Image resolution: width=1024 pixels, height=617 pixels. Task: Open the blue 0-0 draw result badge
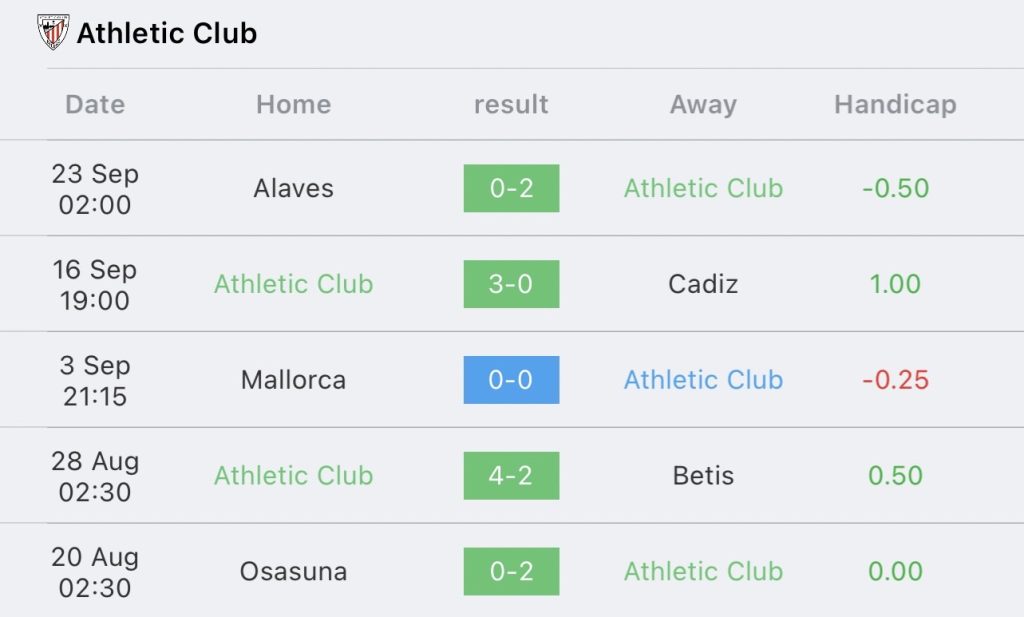point(511,380)
